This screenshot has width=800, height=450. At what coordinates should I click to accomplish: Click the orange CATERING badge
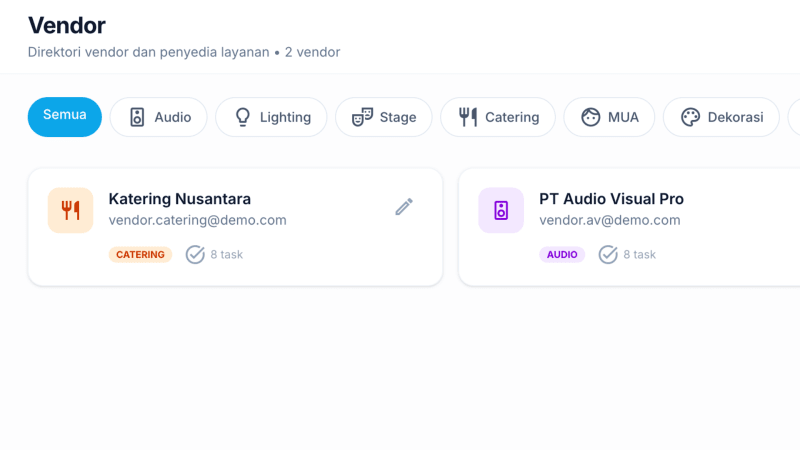(140, 255)
